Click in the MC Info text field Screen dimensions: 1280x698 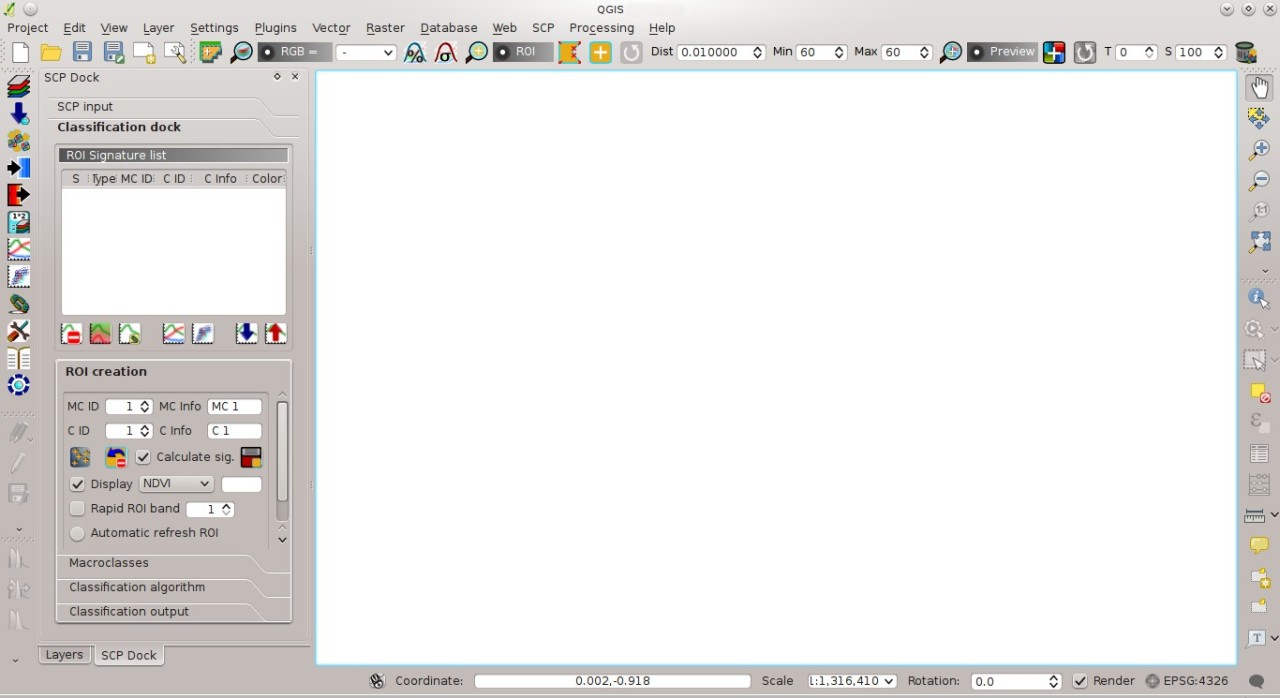[x=234, y=407]
